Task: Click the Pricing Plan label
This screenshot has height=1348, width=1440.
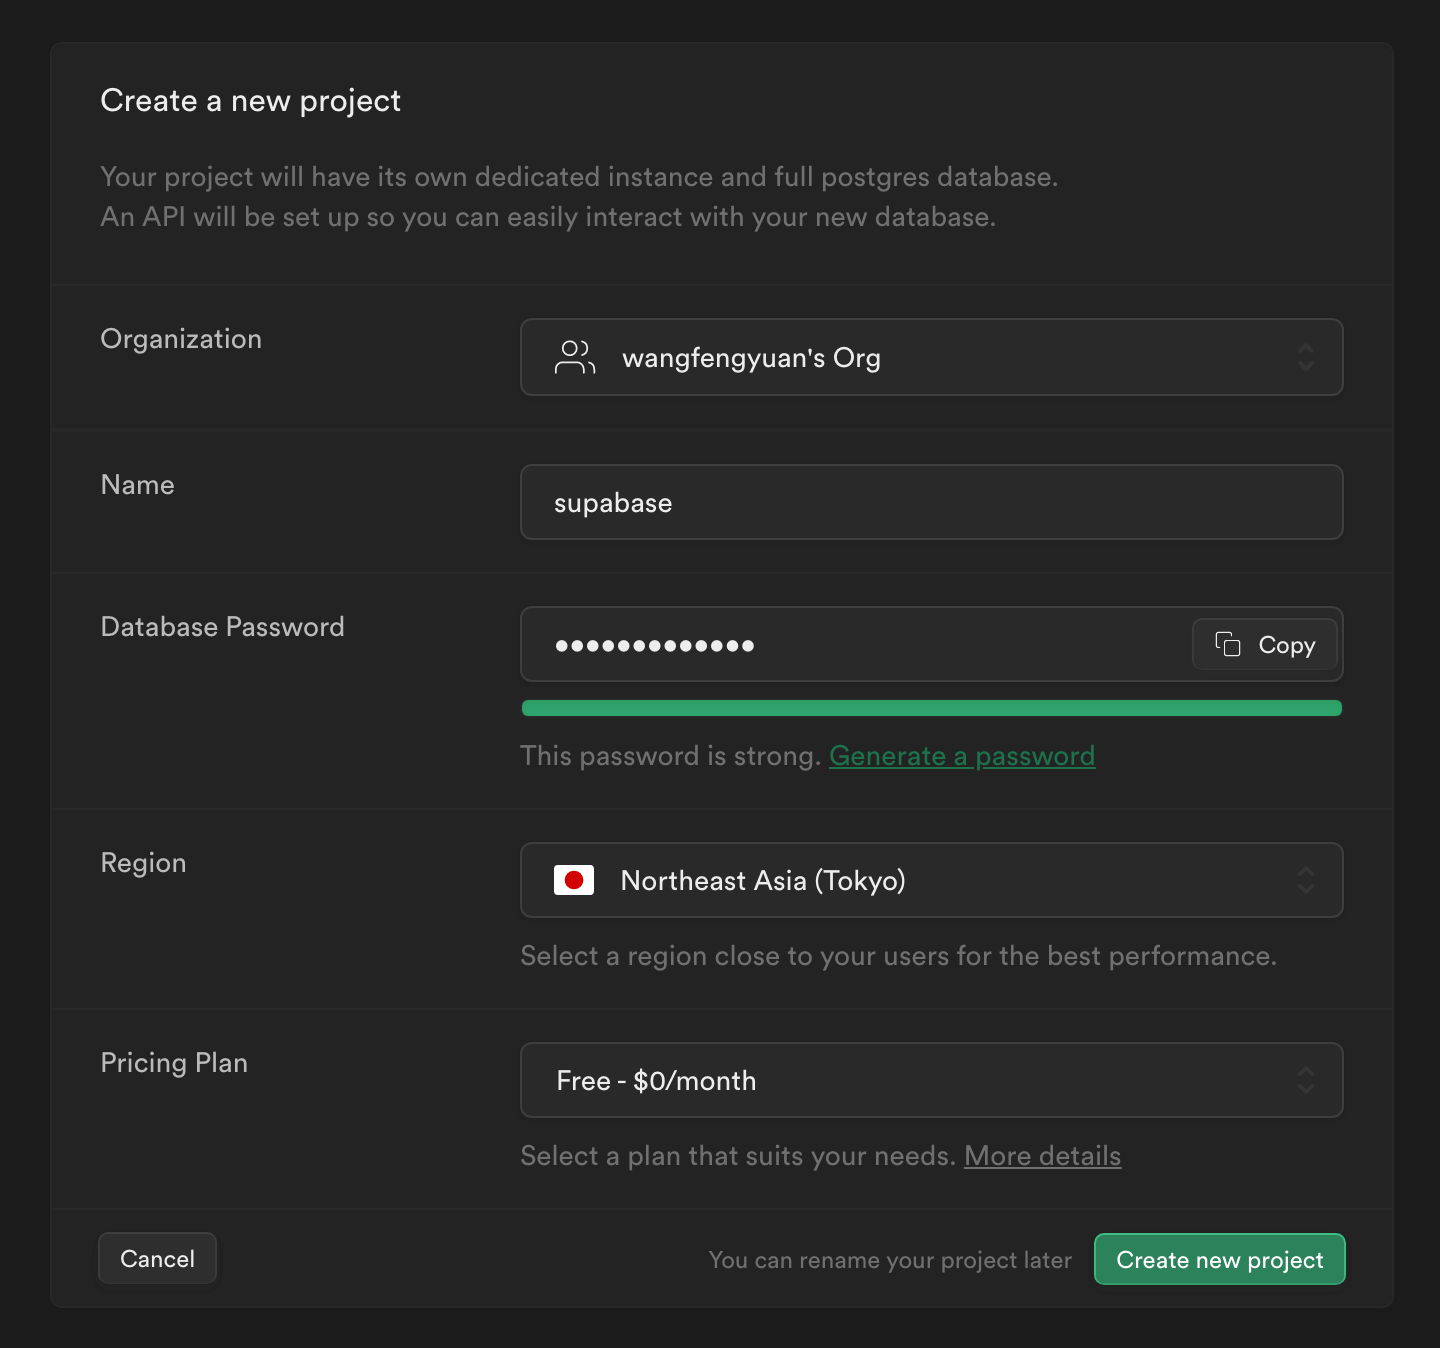Action: (174, 1063)
